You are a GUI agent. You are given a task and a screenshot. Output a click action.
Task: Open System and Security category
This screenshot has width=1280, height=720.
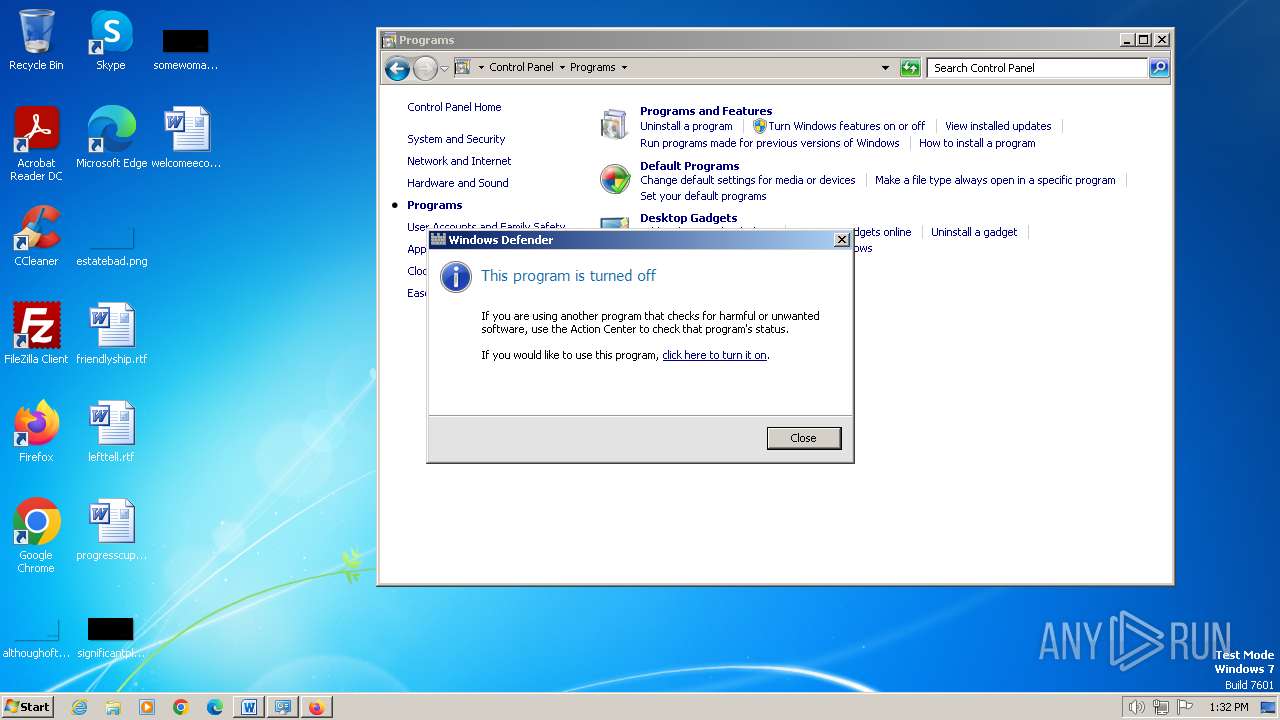(456, 139)
